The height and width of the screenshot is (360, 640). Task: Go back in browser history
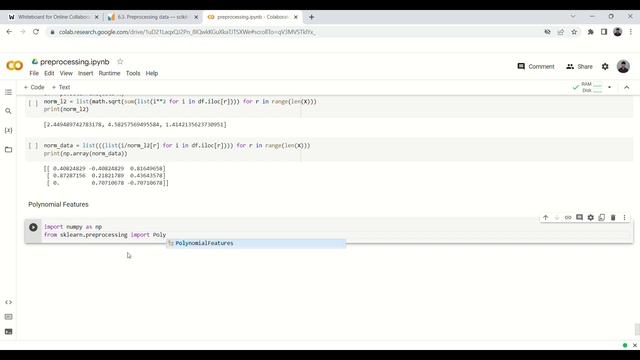tap(9, 32)
